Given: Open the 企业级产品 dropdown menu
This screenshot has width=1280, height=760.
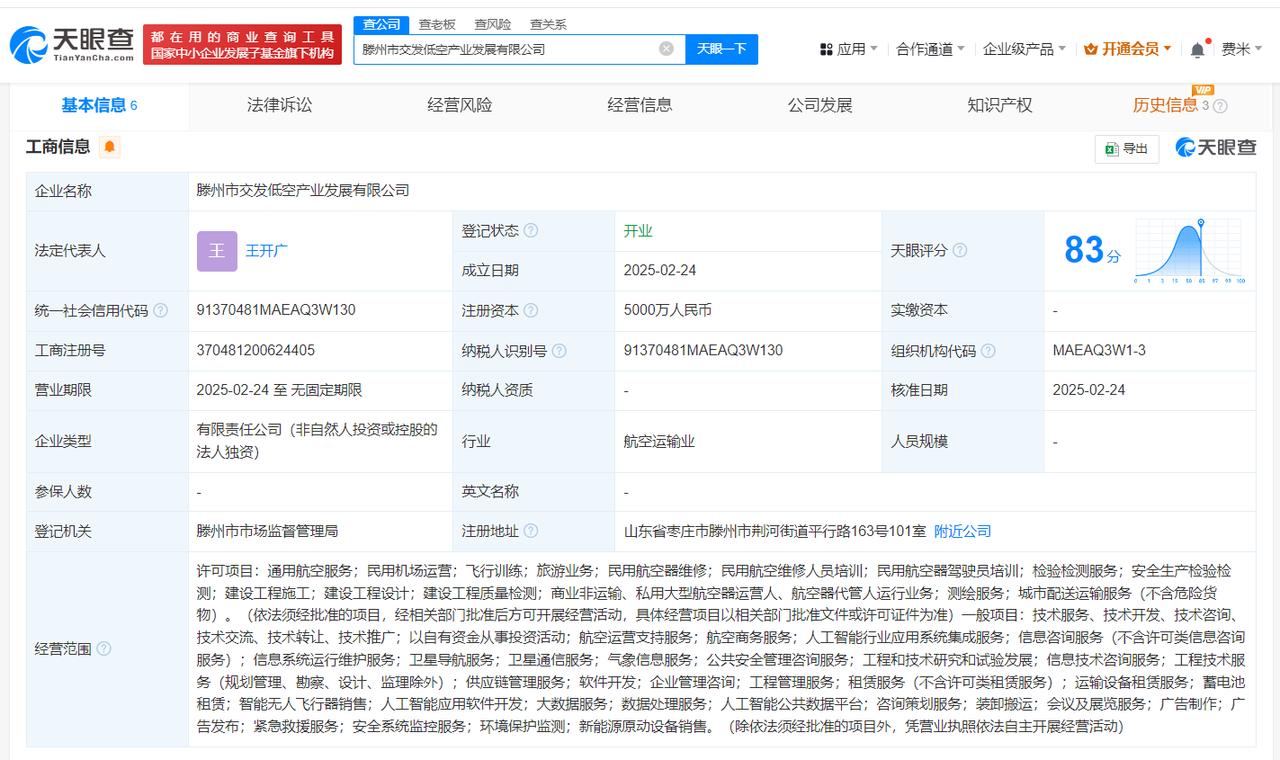Looking at the screenshot, I should point(1024,49).
